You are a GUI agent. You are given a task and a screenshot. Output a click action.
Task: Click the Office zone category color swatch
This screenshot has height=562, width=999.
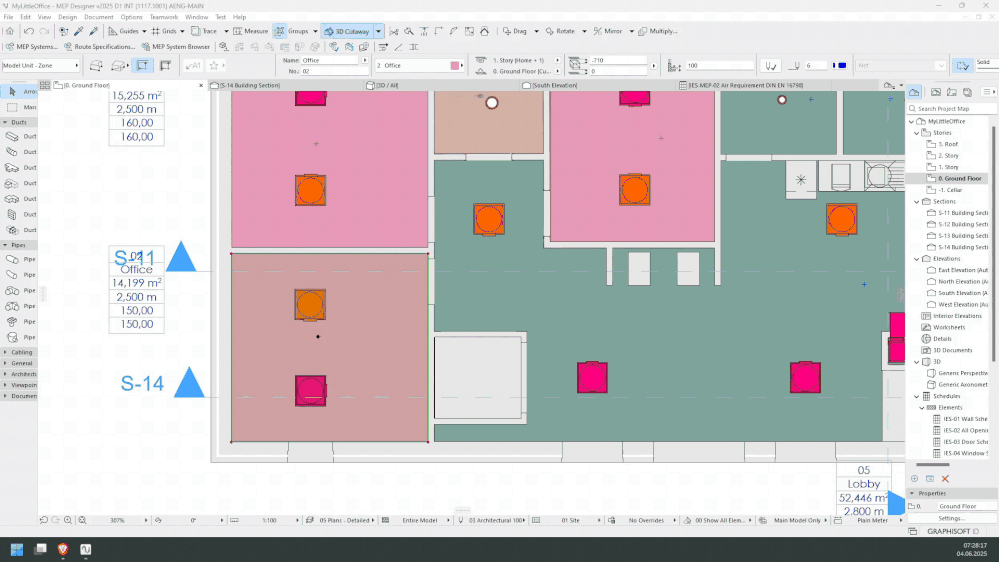click(454, 65)
